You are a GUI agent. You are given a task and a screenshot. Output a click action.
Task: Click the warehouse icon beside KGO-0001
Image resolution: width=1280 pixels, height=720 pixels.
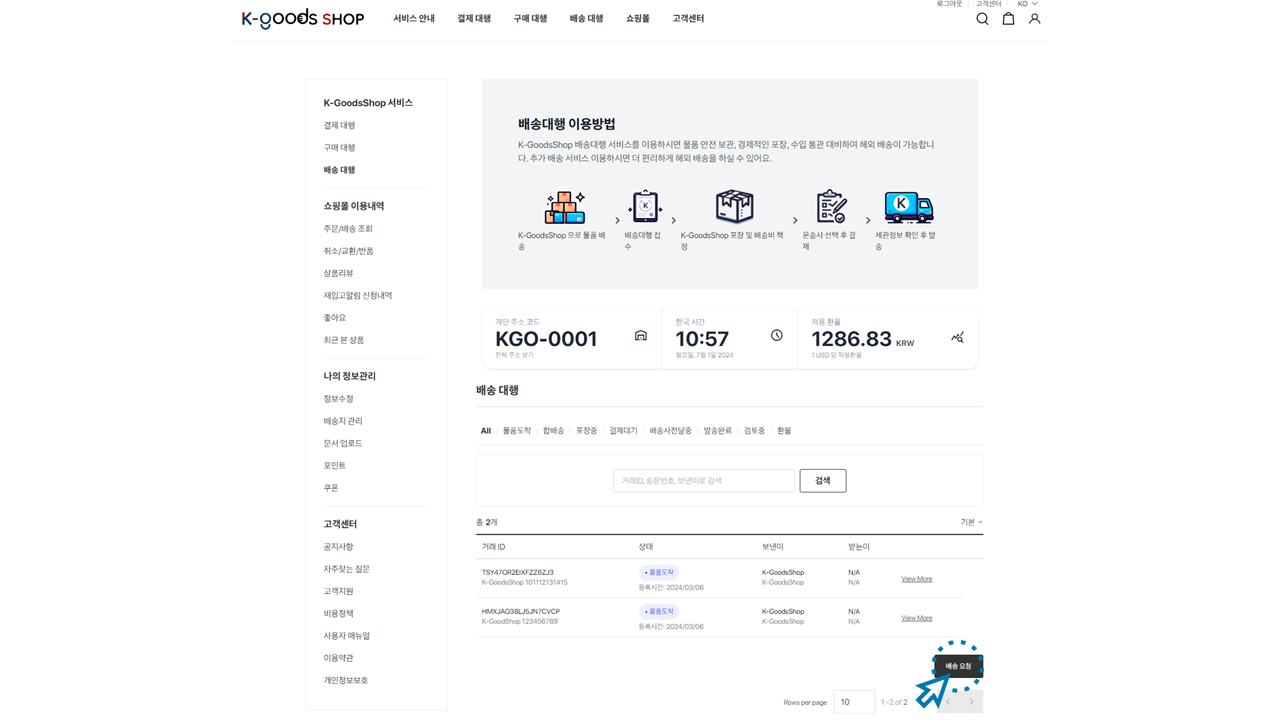641,336
